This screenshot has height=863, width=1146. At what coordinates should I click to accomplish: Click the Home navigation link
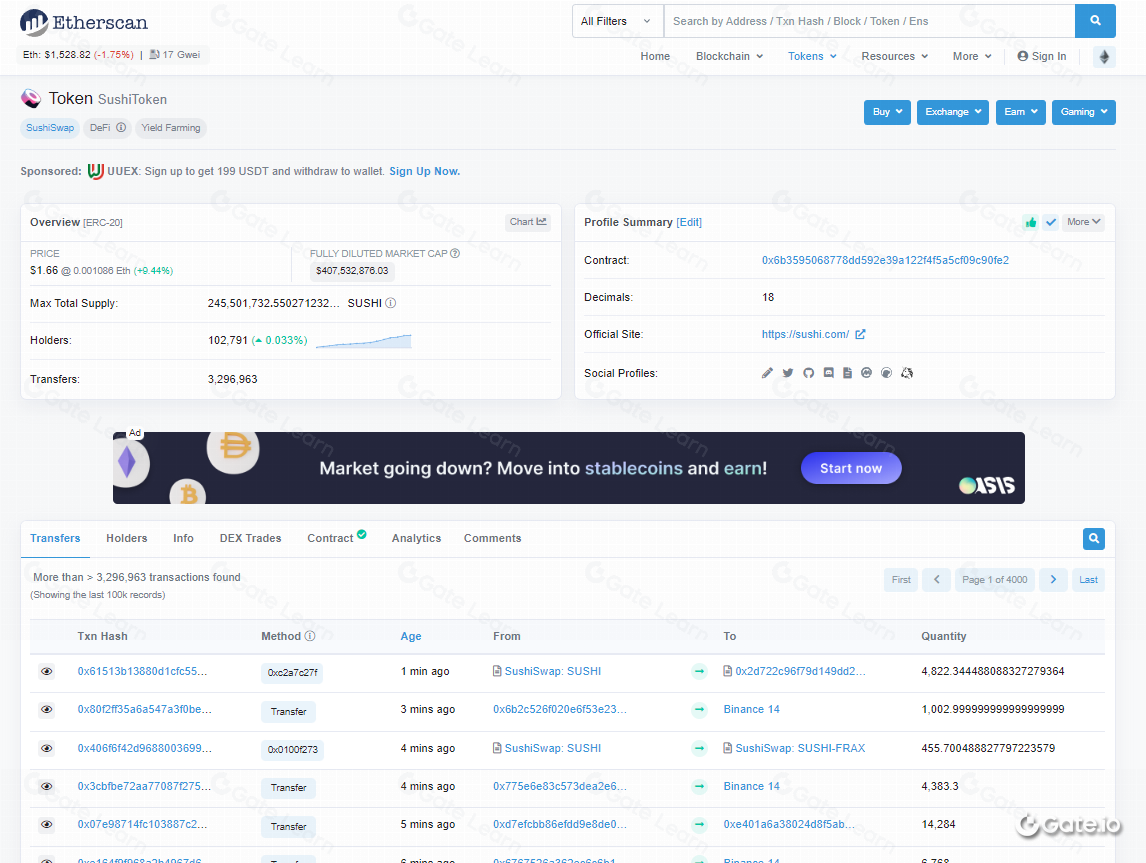point(655,56)
